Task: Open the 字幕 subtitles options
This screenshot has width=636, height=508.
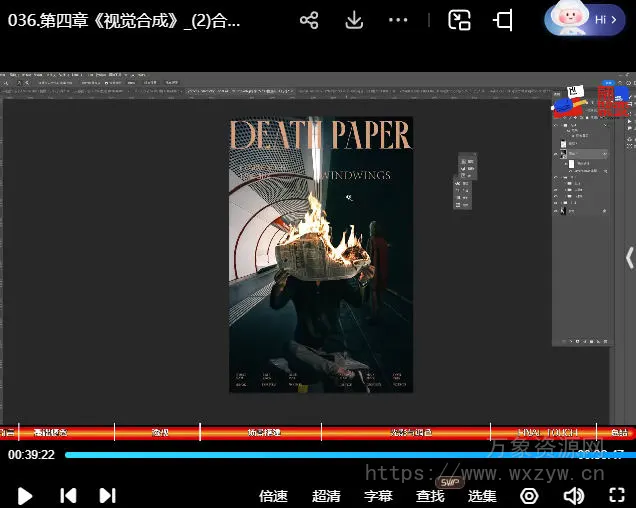Action: 378,495
